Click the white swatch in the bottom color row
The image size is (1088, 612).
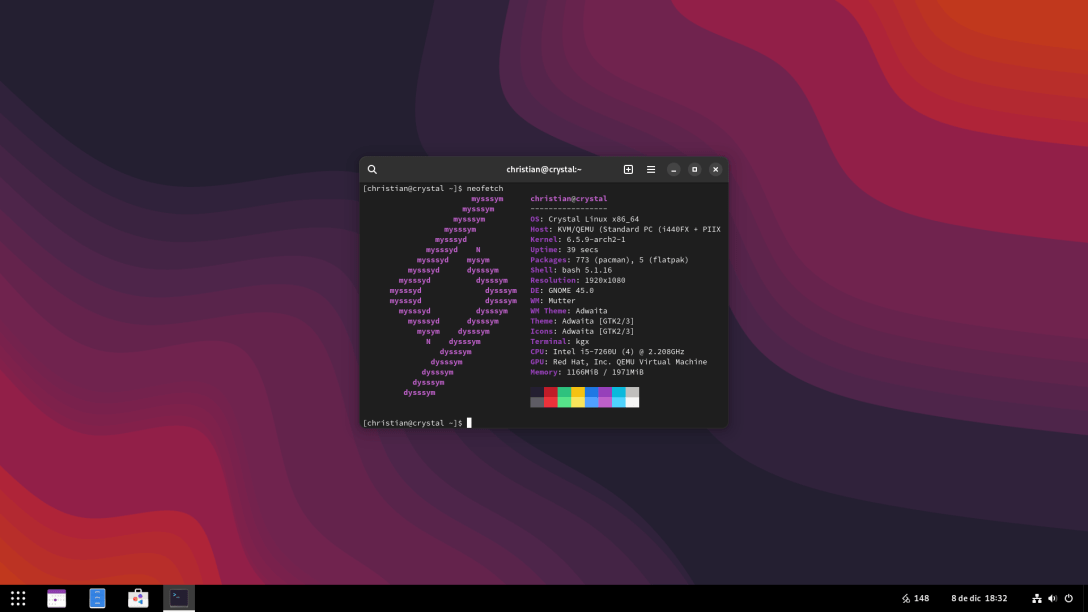tap(632, 402)
